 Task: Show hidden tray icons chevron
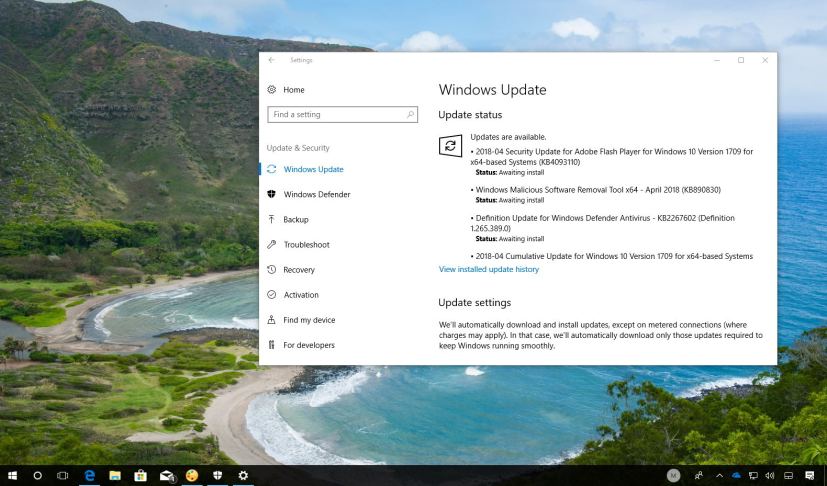[719, 475]
